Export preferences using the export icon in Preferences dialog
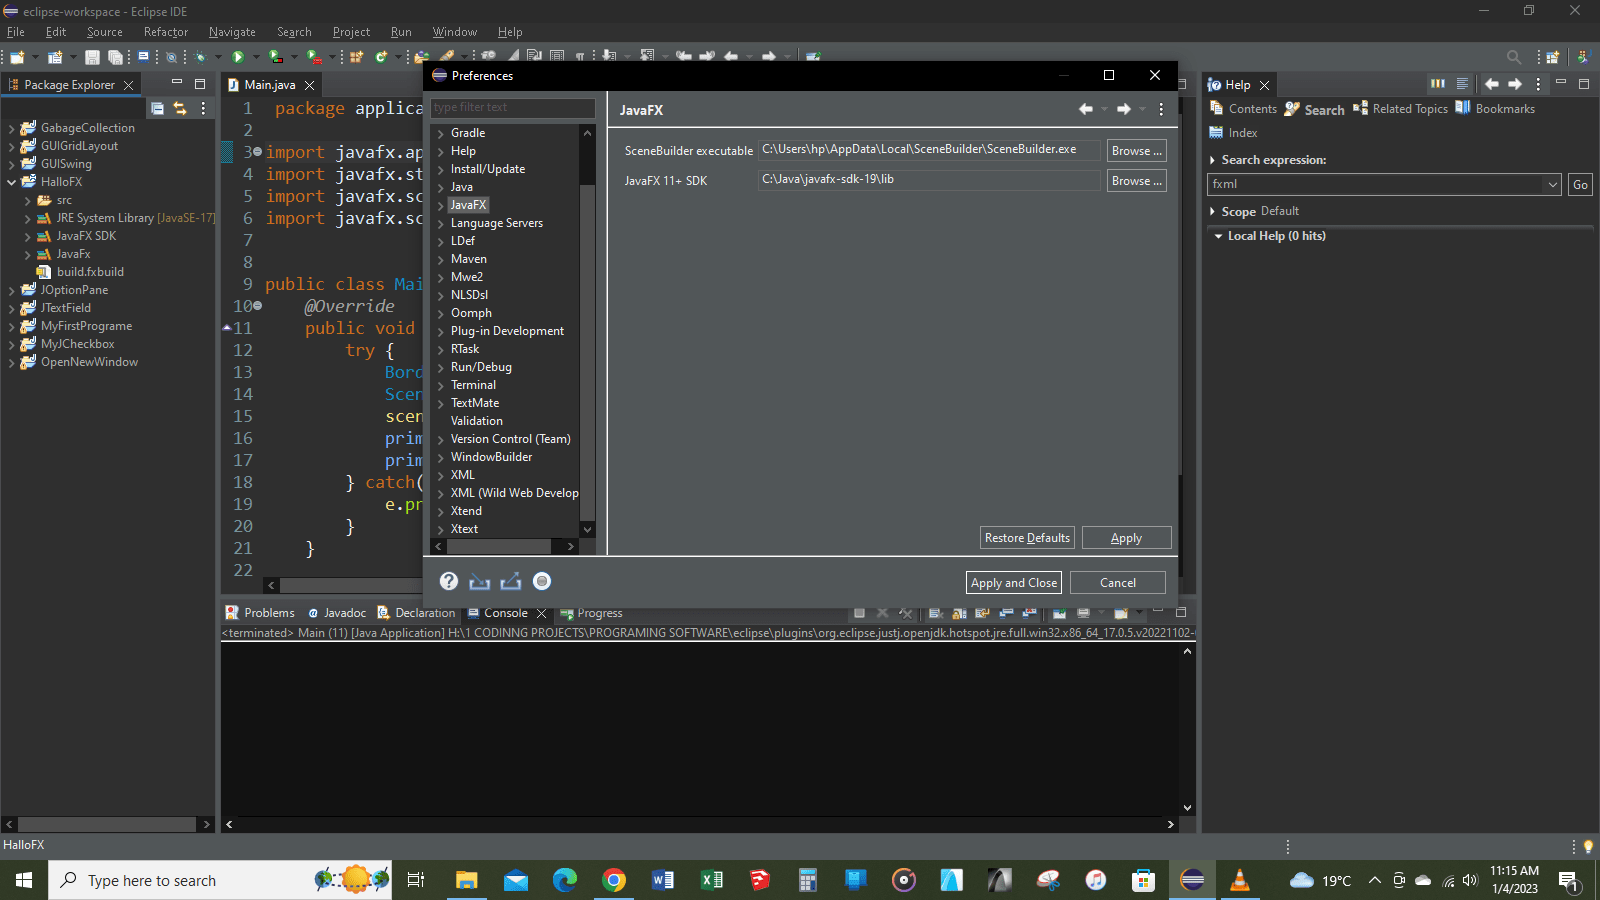Viewport: 1600px width, 900px height. (511, 581)
